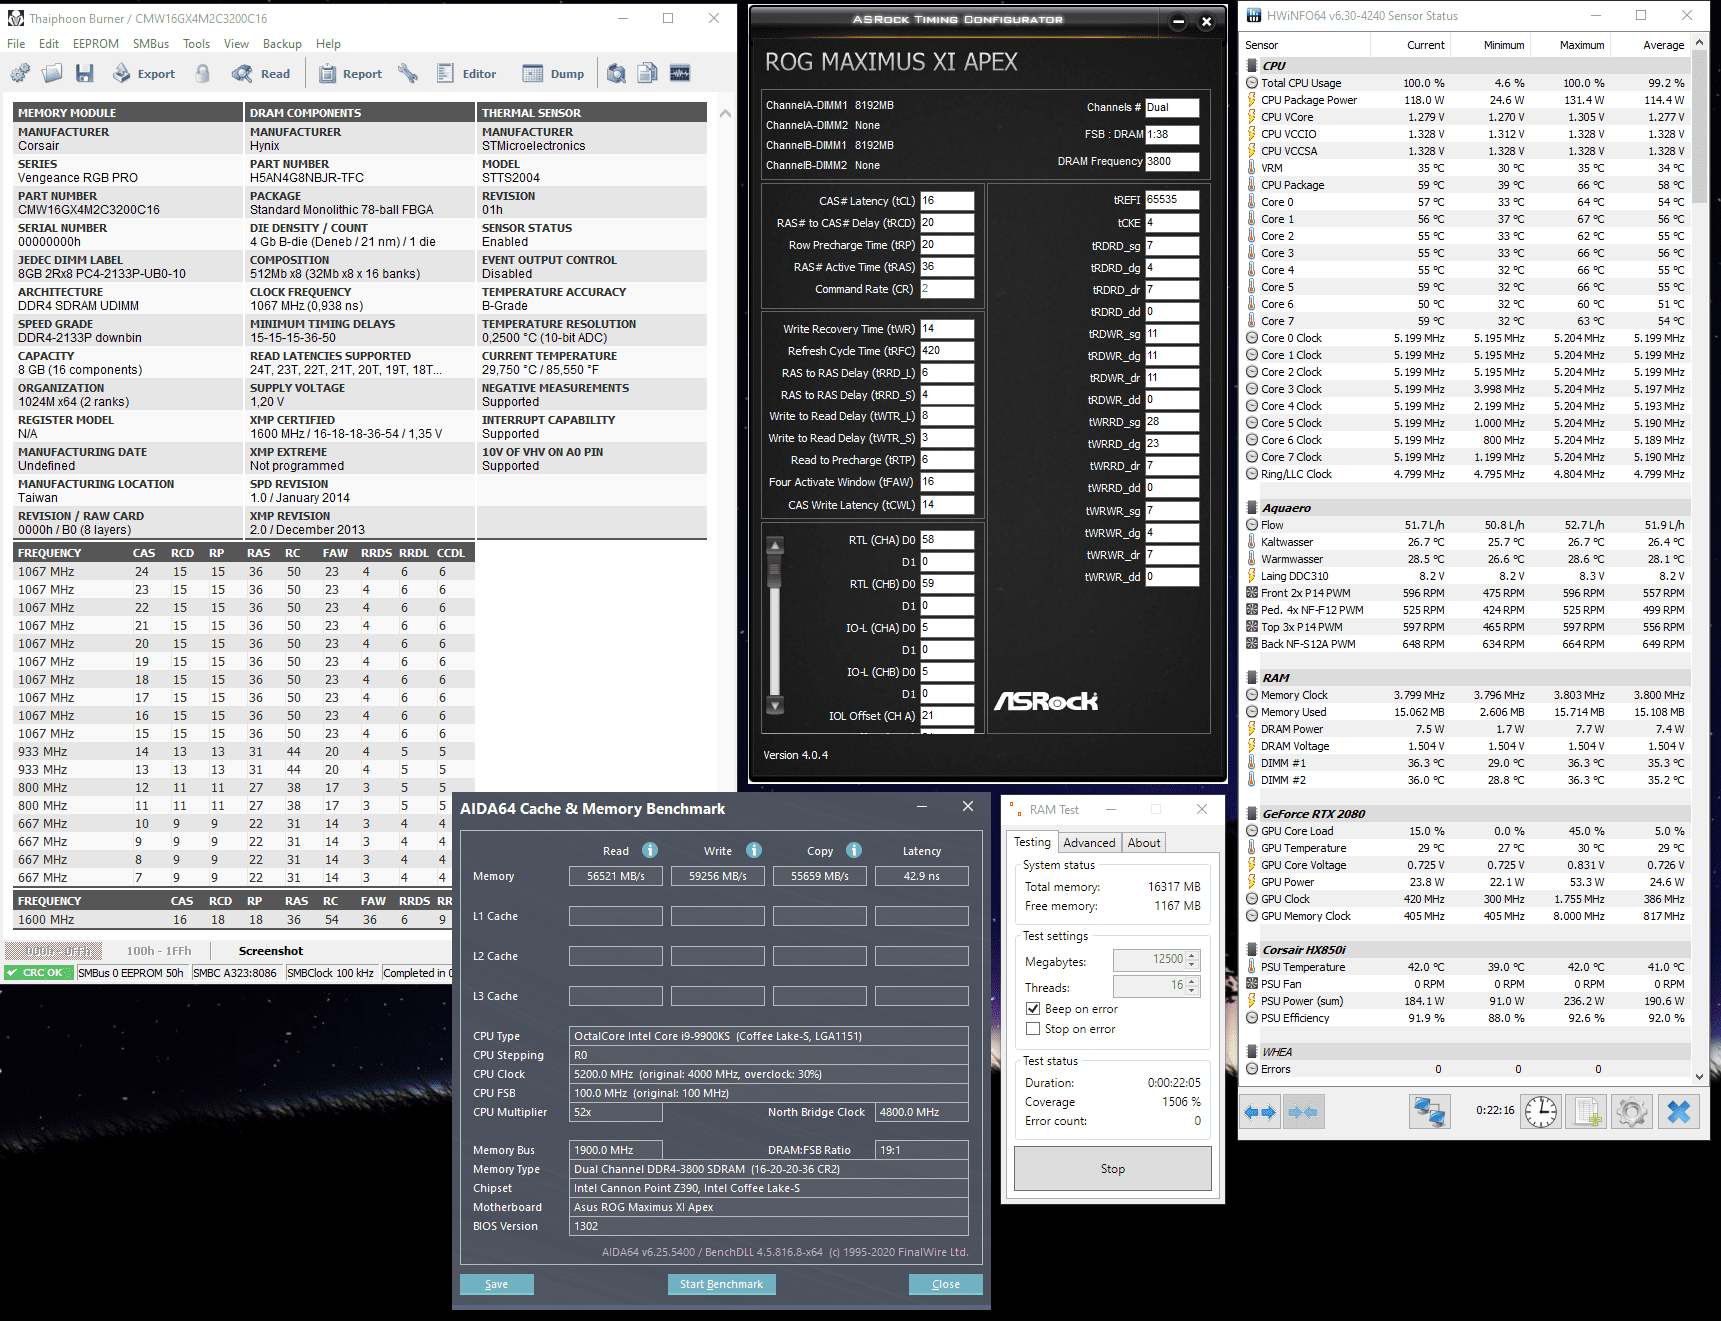This screenshot has height=1321, width=1721.
Task: Click the HWiNFO network computers icon
Action: pos(1430,1111)
